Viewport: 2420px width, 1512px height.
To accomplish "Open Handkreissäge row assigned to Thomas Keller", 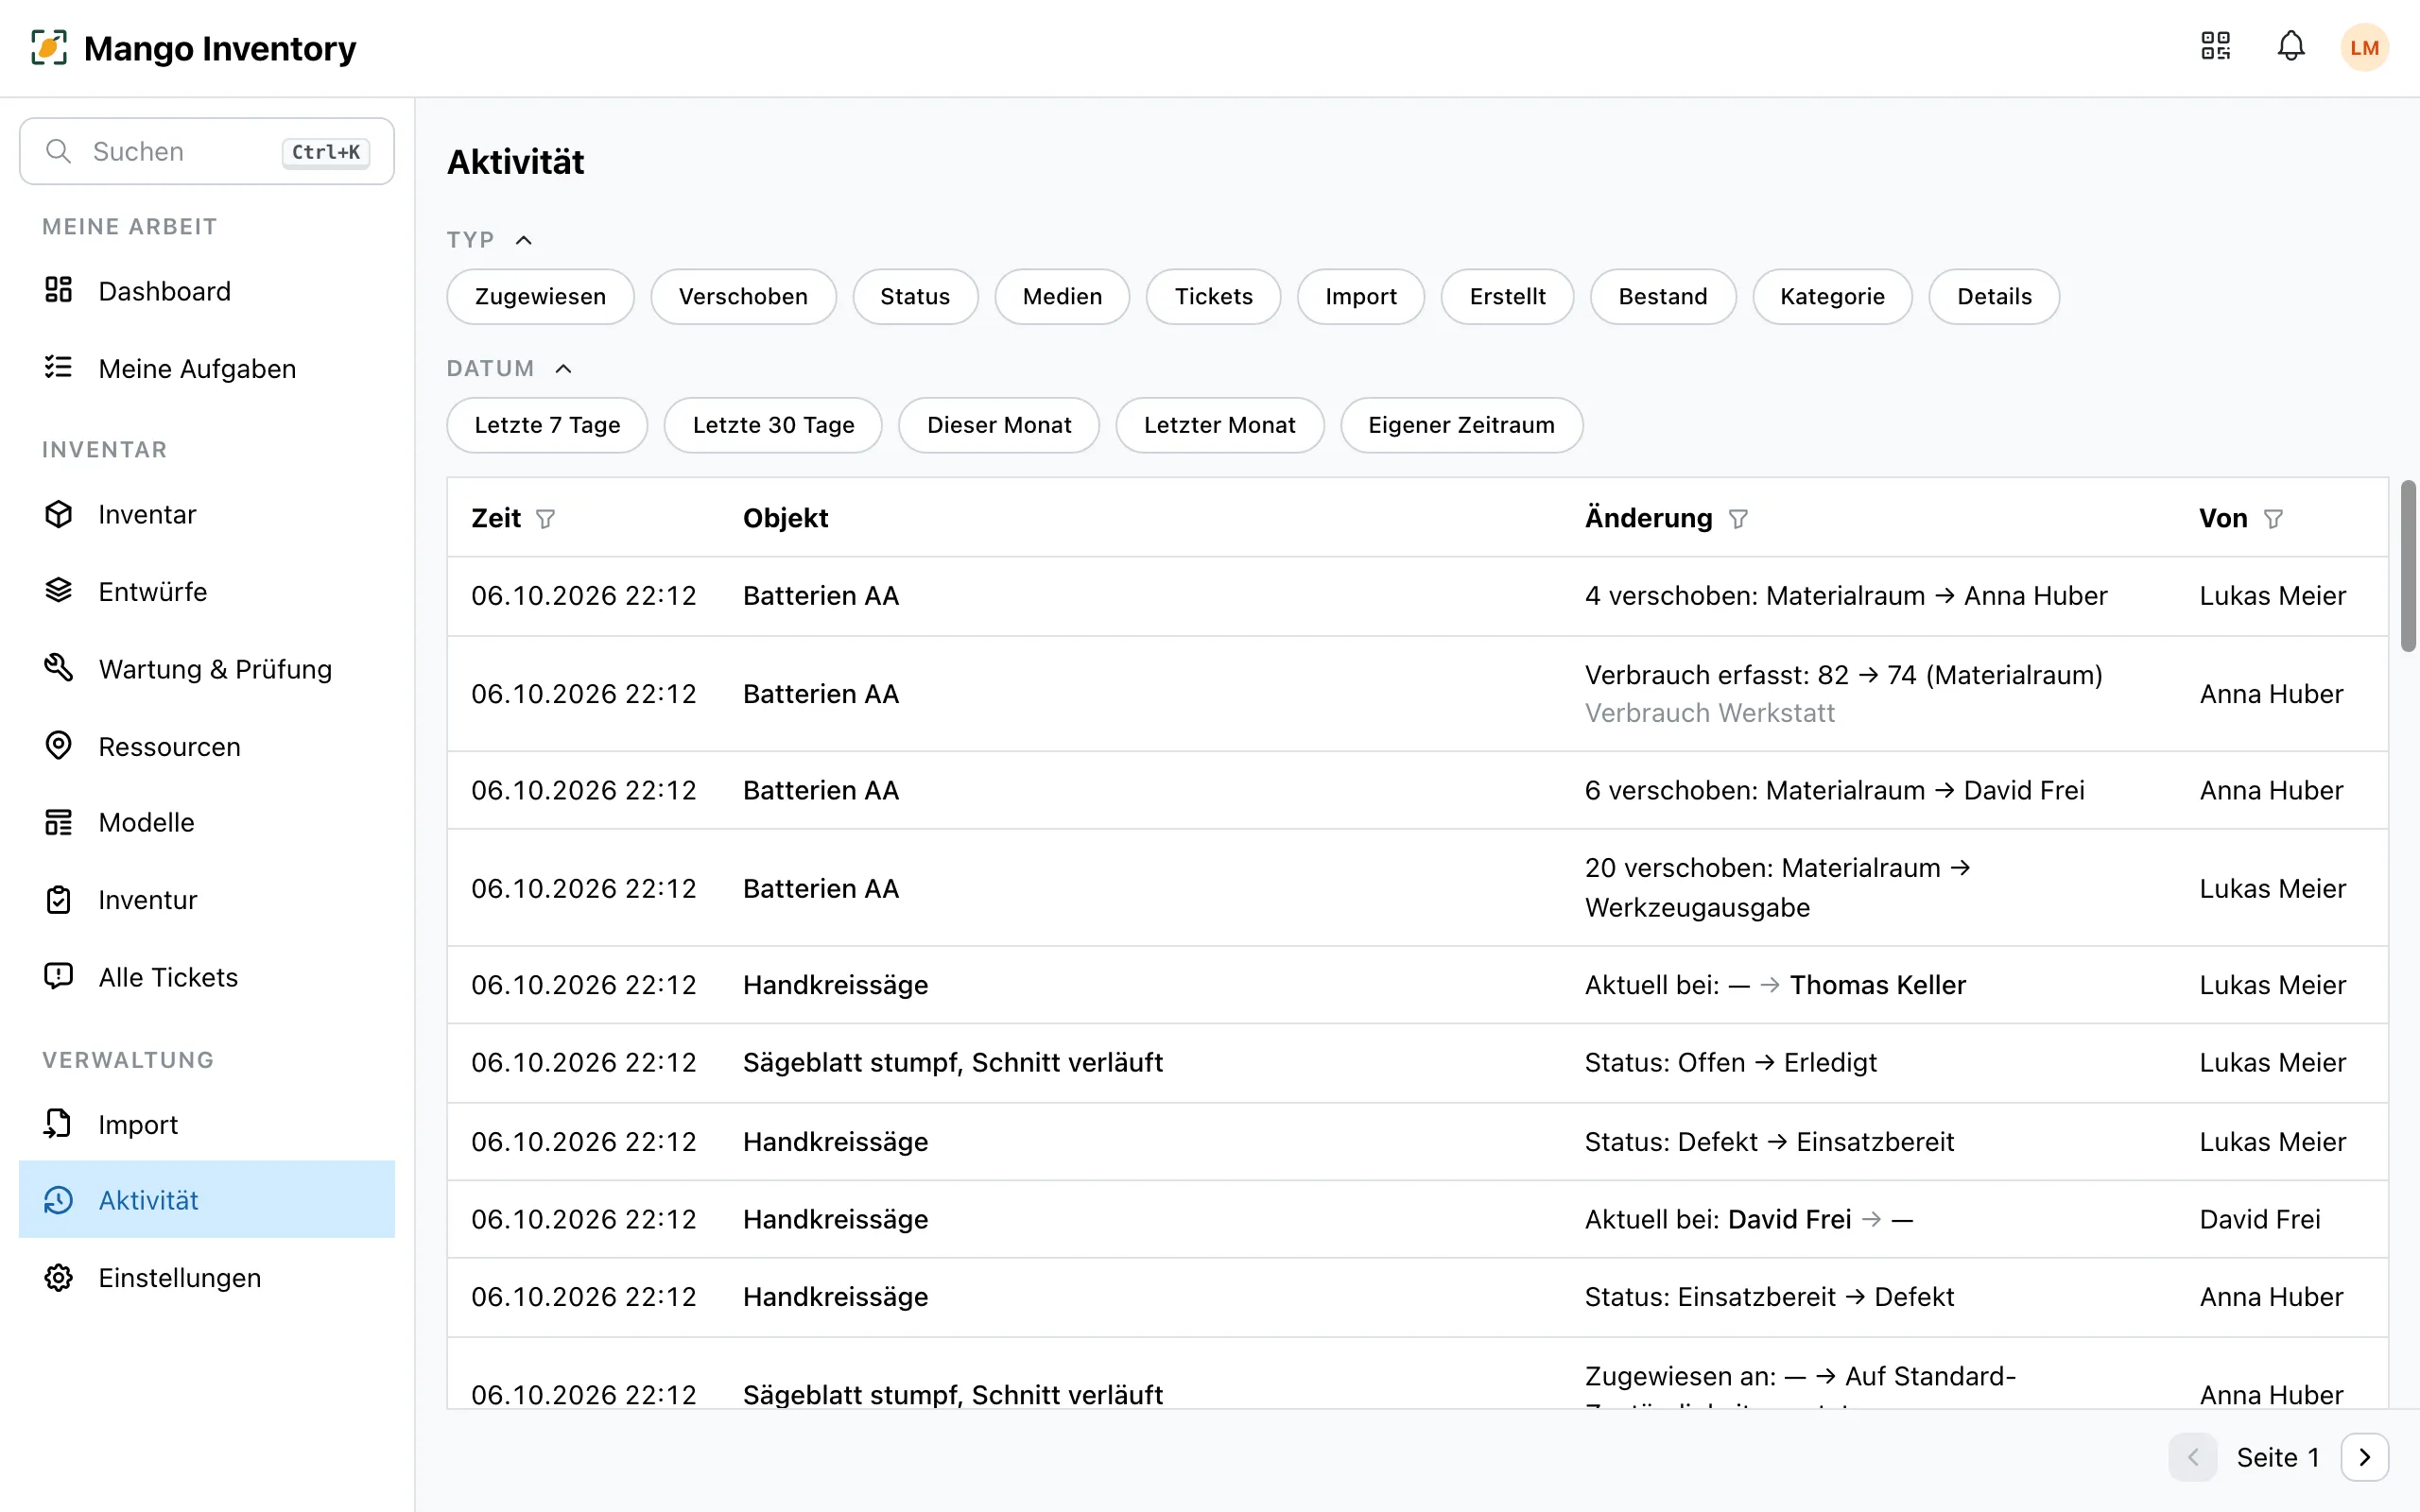I will (1417, 985).
